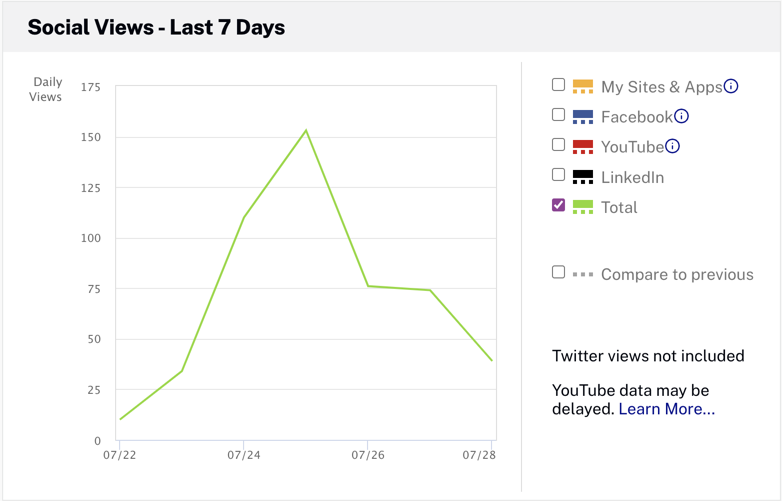Toggle Compare to previous checkbox
The height and width of the screenshot is (501, 782).
point(559,272)
